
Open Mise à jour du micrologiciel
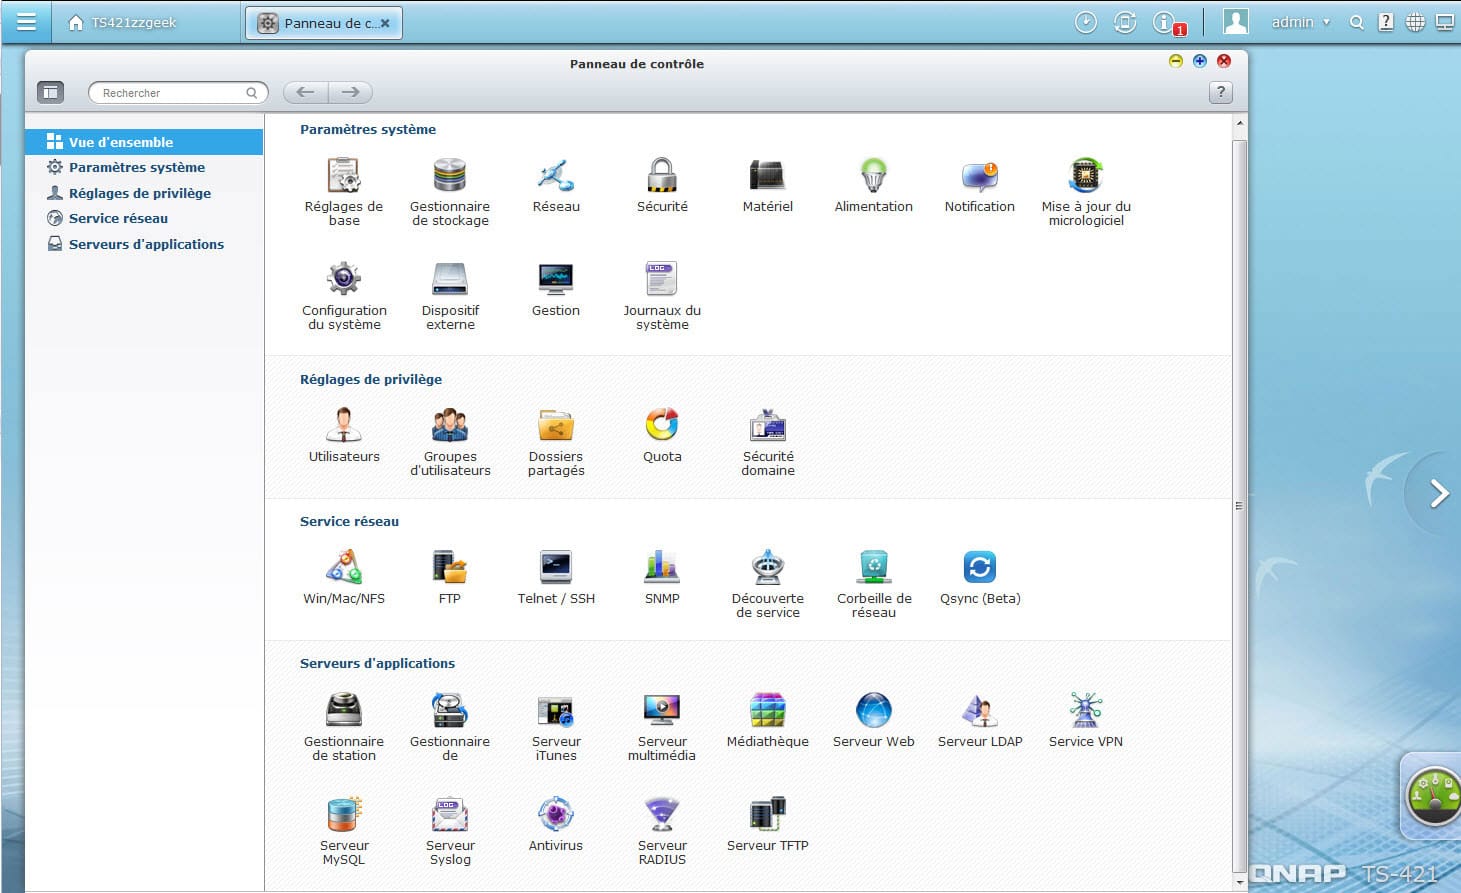1086,177
